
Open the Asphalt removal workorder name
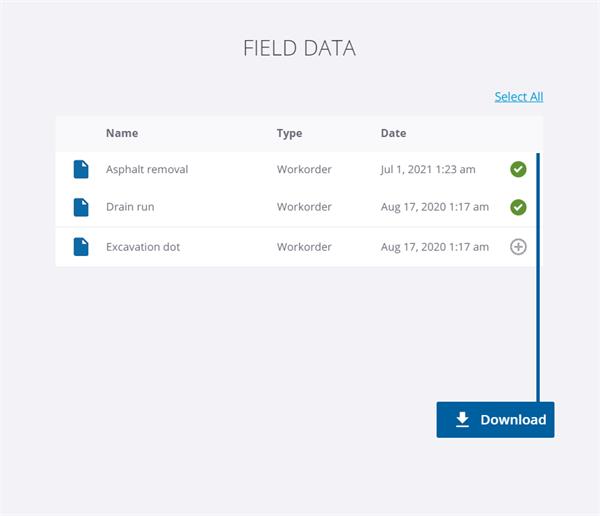tap(147, 169)
